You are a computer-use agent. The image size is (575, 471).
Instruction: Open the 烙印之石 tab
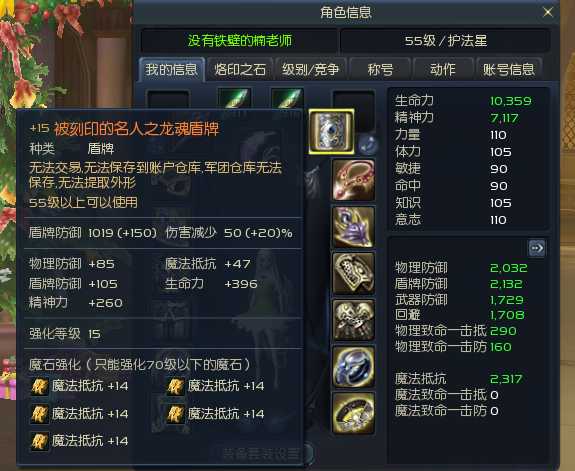[x=240, y=69]
